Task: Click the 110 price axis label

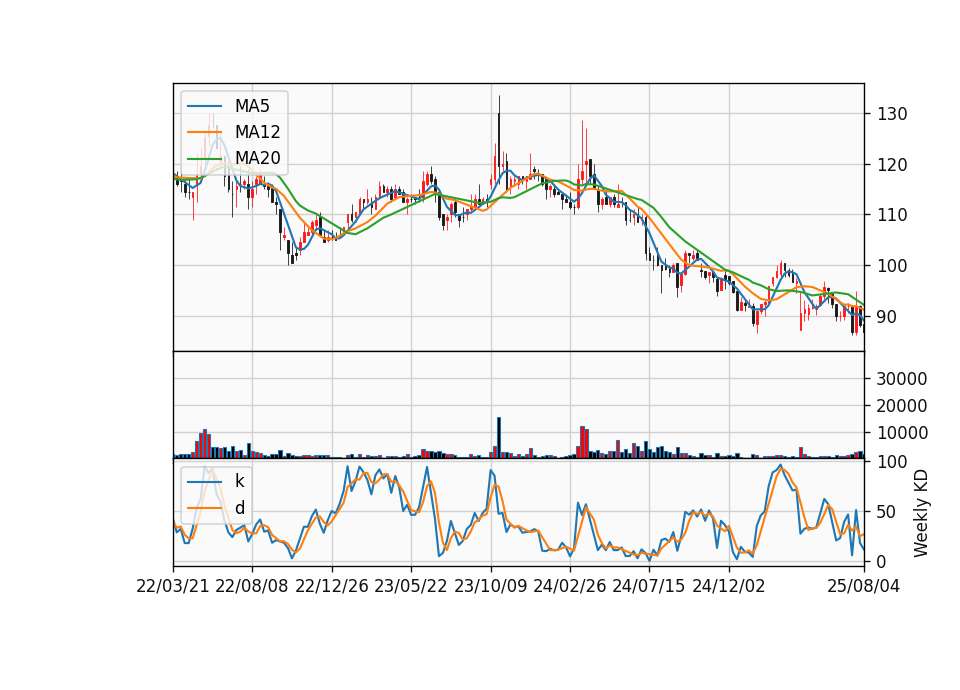Action: (x=892, y=215)
